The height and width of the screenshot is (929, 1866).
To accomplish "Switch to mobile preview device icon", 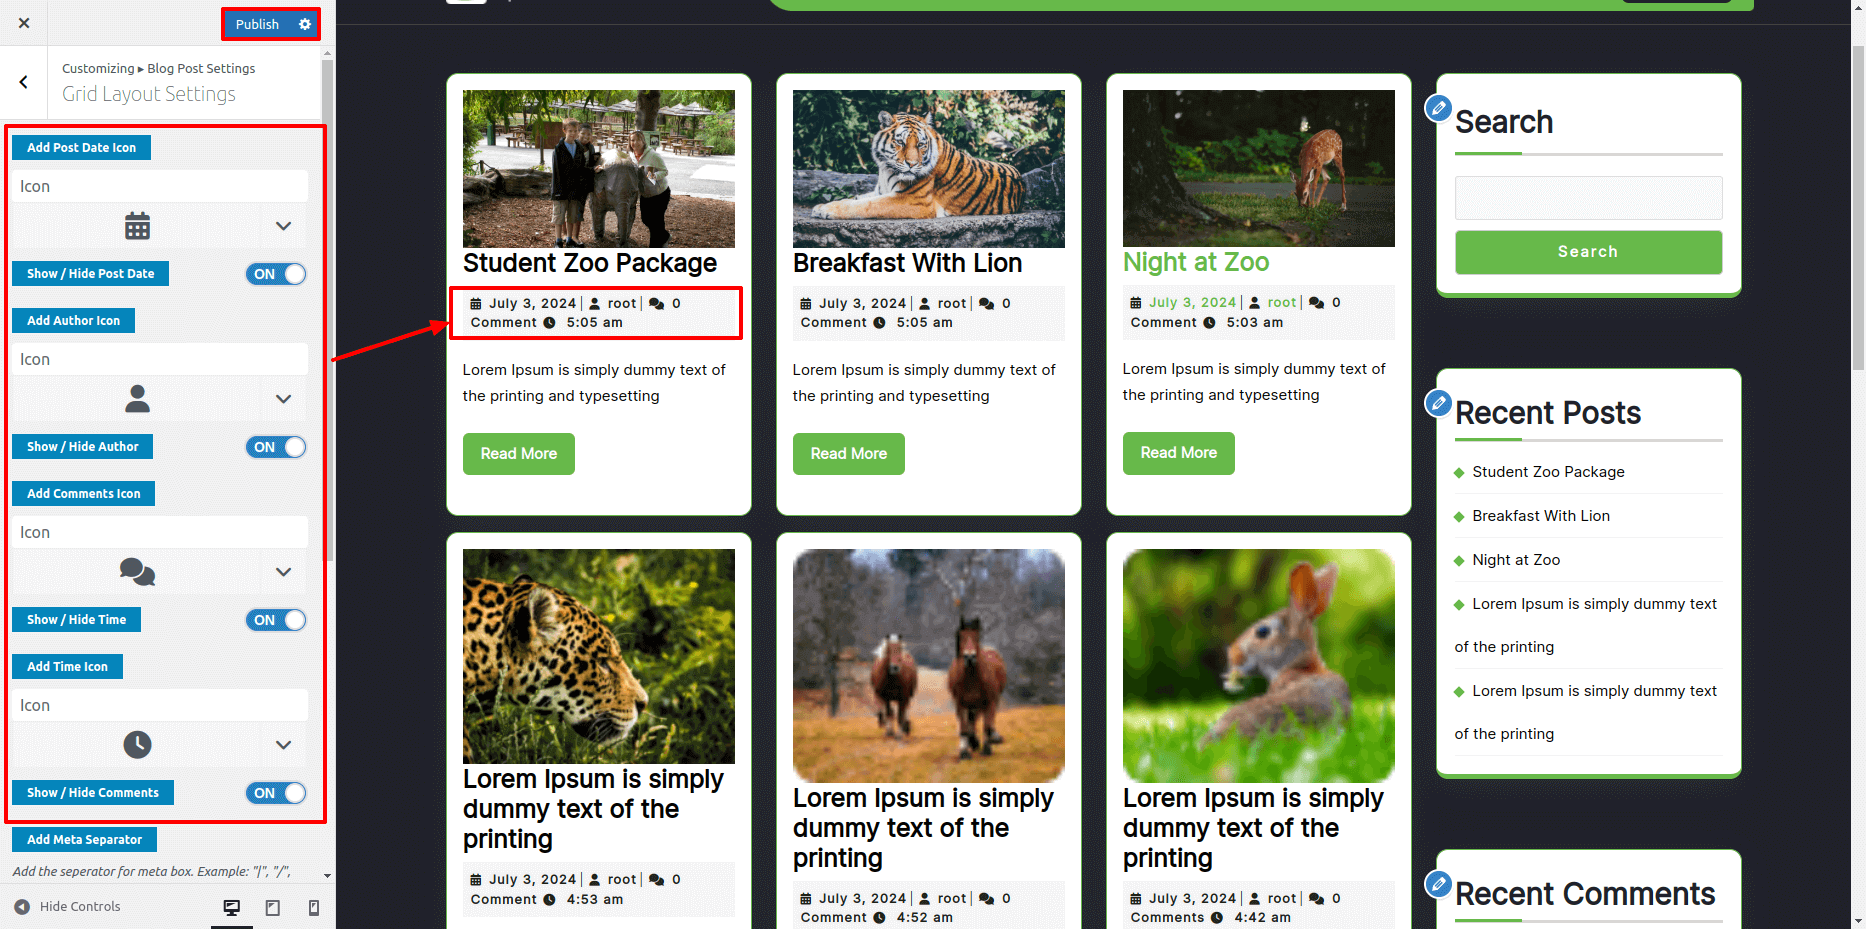I will click(314, 907).
